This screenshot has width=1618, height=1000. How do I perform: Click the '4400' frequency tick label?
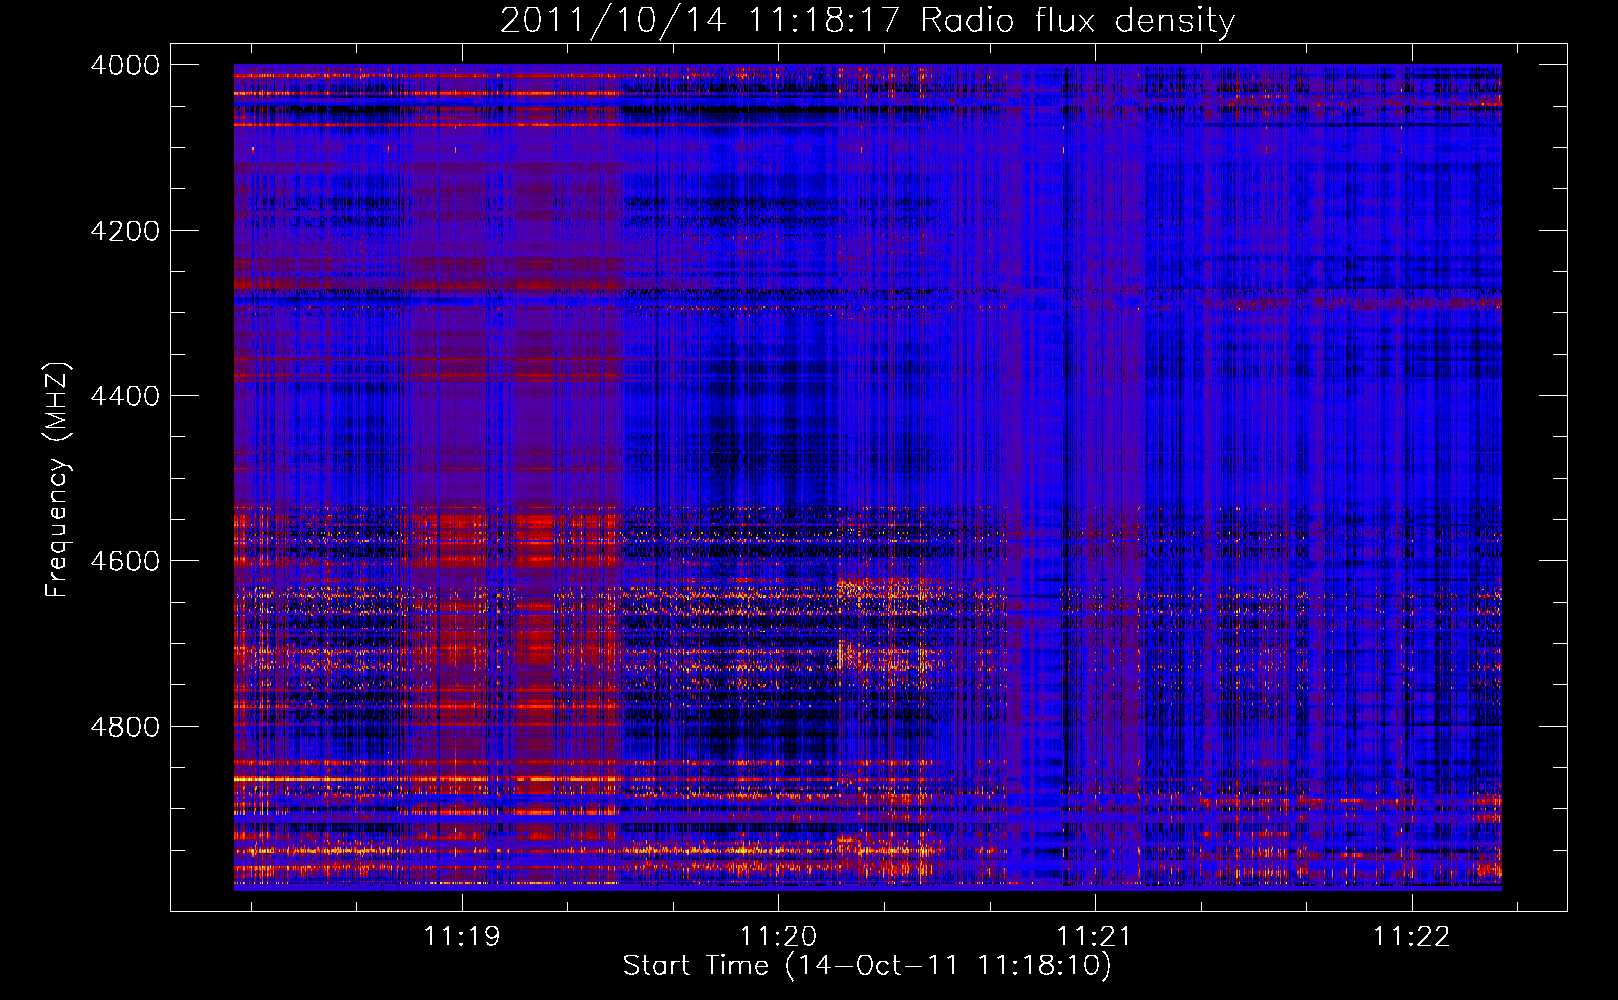pos(125,396)
